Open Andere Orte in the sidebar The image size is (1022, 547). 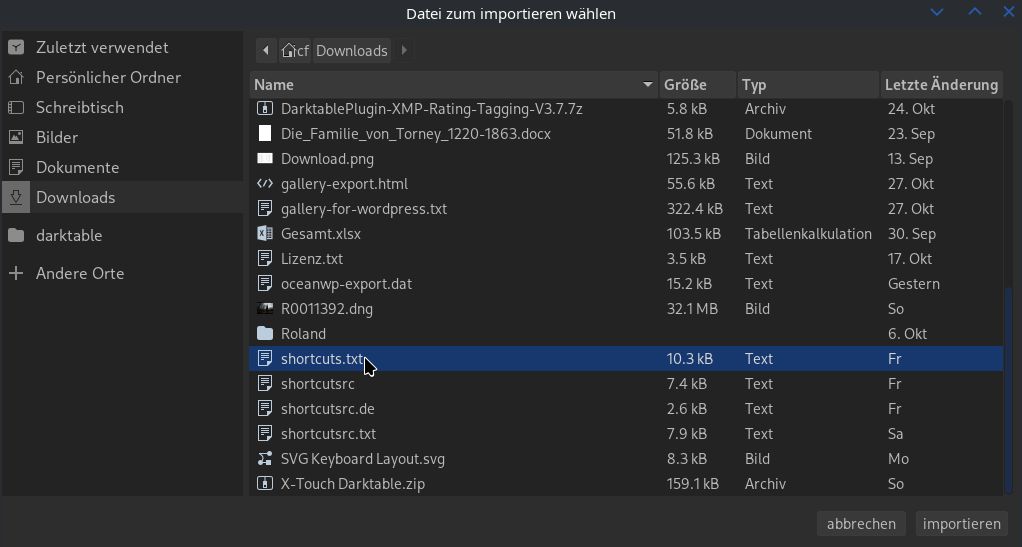click(x=80, y=273)
